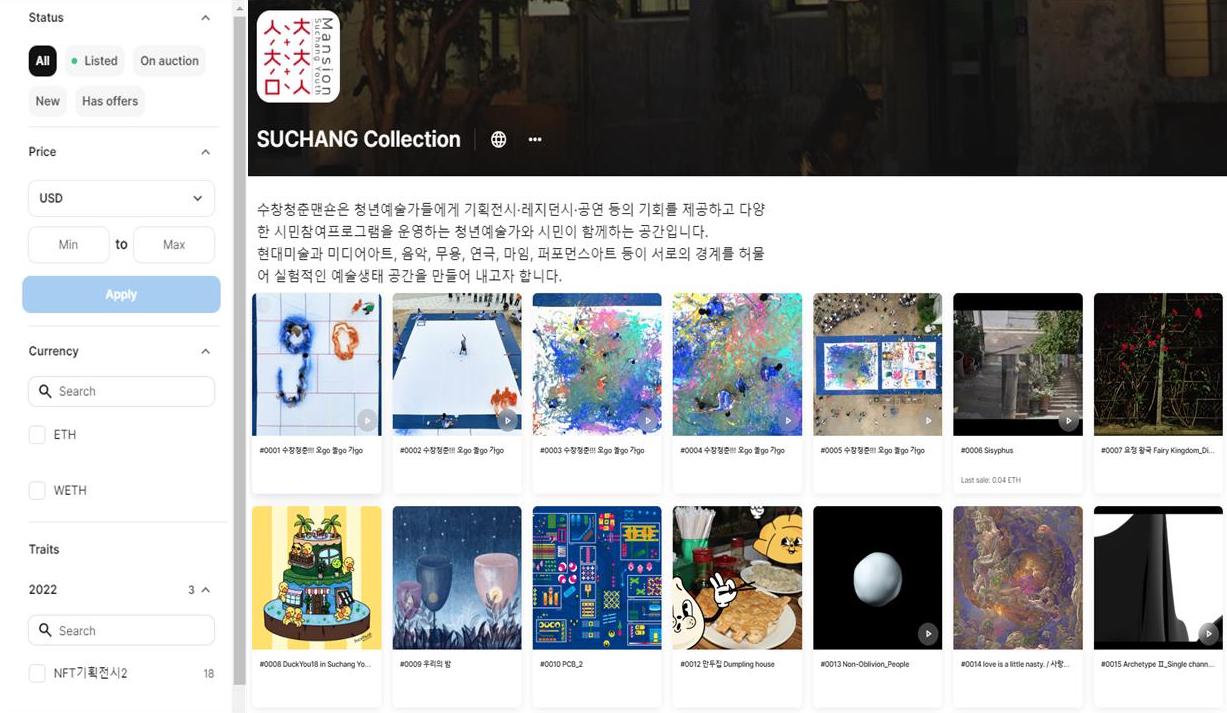
Task: Check the ETH currency checkbox
Action: pos(37,434)
